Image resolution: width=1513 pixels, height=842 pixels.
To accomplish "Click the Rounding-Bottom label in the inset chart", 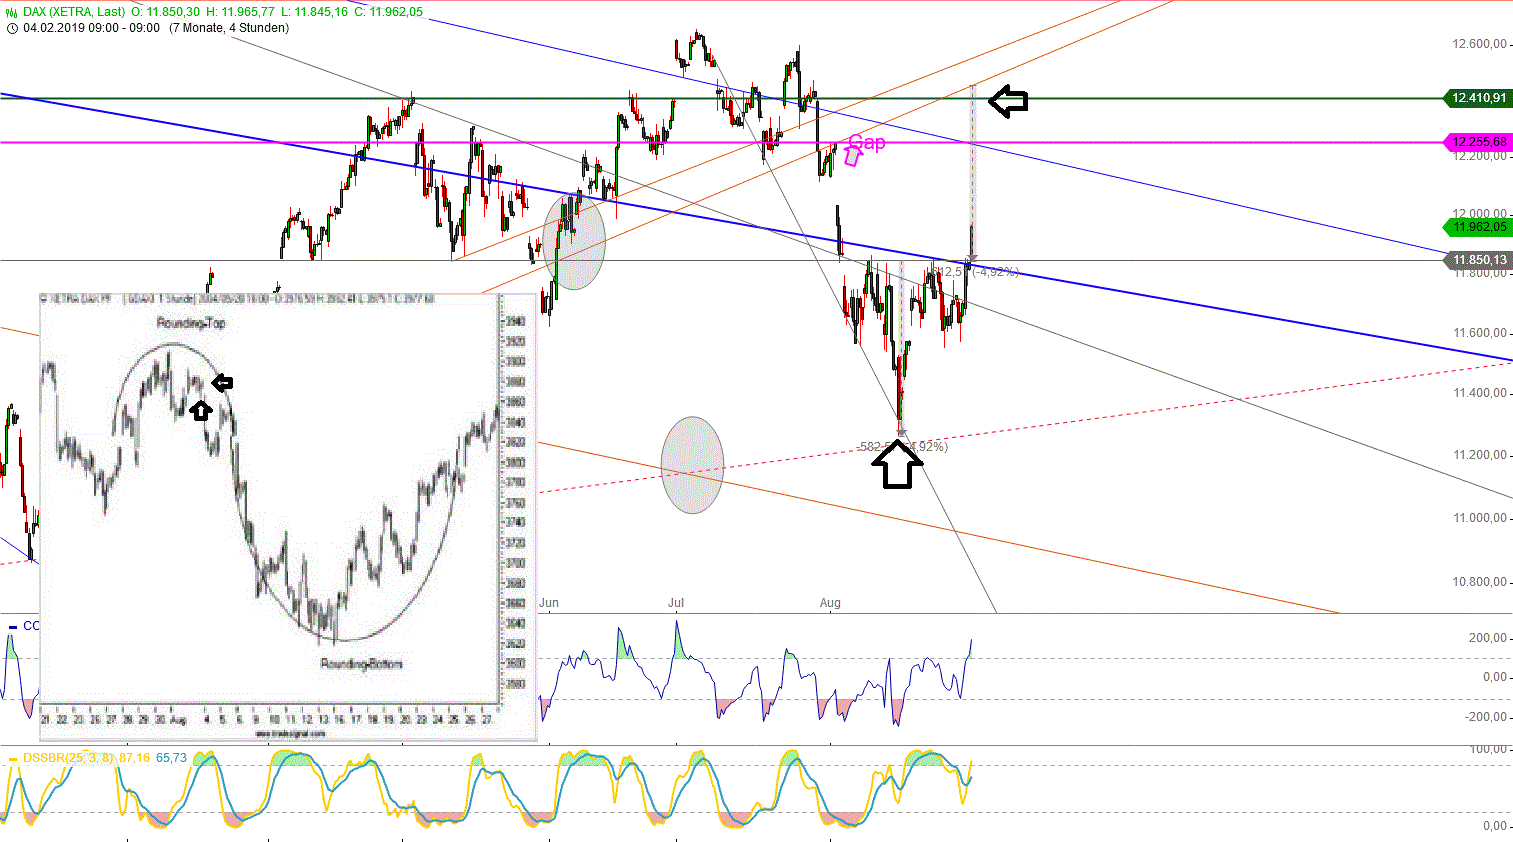I will (x=361, y=663).
